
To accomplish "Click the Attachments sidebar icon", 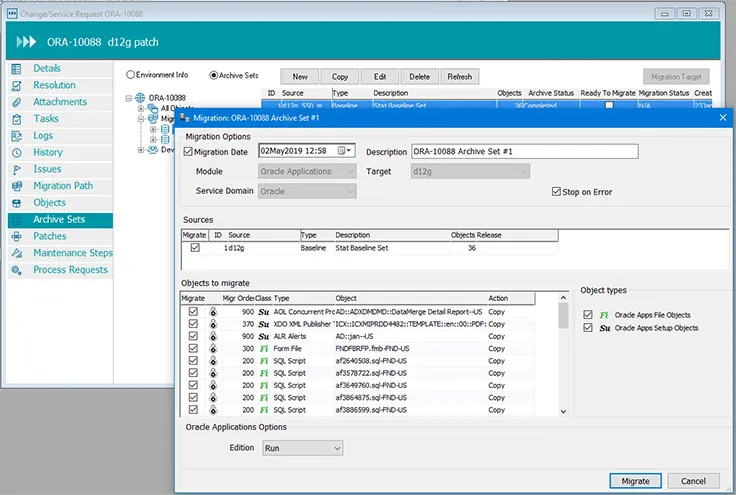I will (x=16, y=102).
